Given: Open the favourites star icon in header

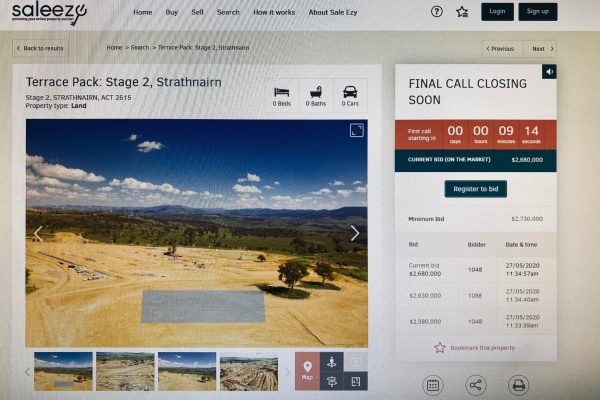Looking at the screenshot, I should (462, 12).
